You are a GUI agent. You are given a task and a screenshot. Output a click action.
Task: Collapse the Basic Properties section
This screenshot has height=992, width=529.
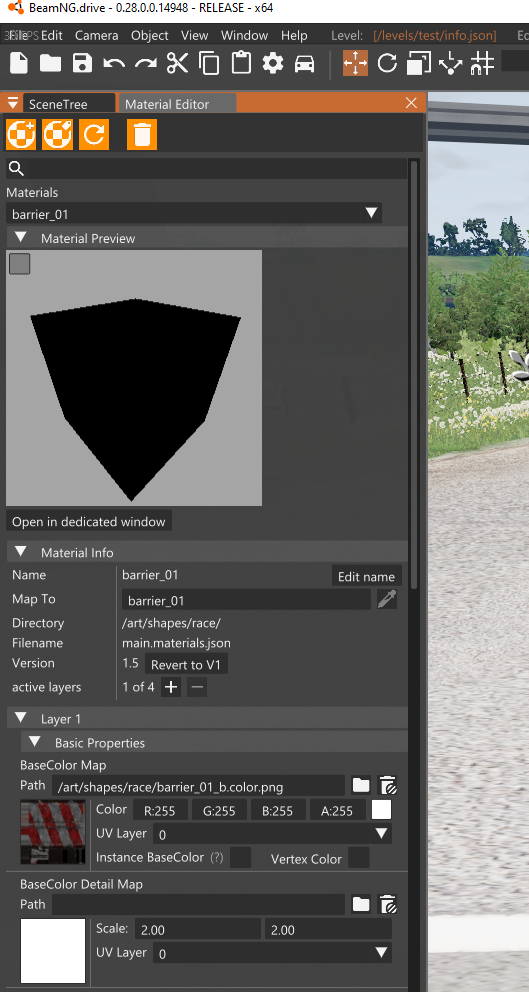pos(35,742)
